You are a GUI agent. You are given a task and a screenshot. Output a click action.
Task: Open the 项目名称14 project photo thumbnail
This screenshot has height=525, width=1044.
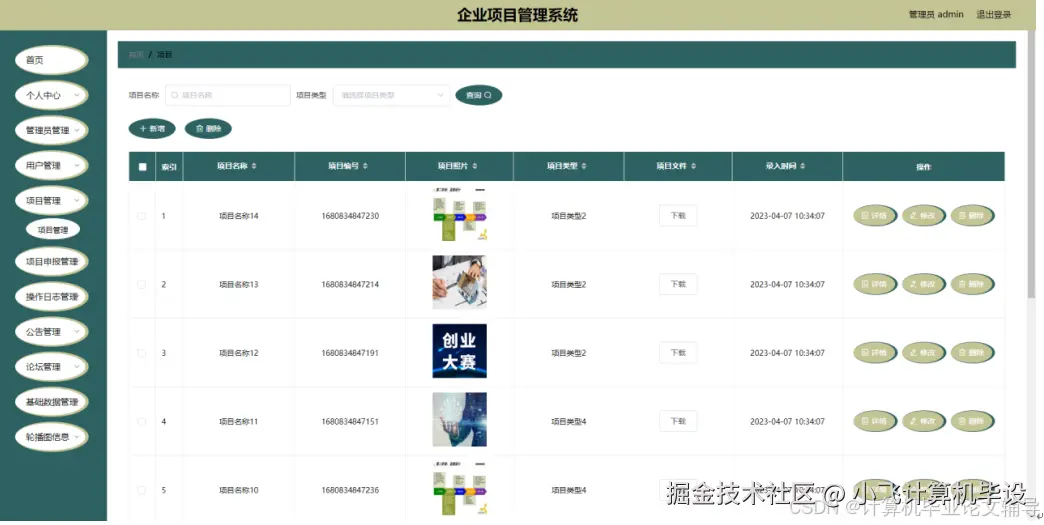point(459,214)
